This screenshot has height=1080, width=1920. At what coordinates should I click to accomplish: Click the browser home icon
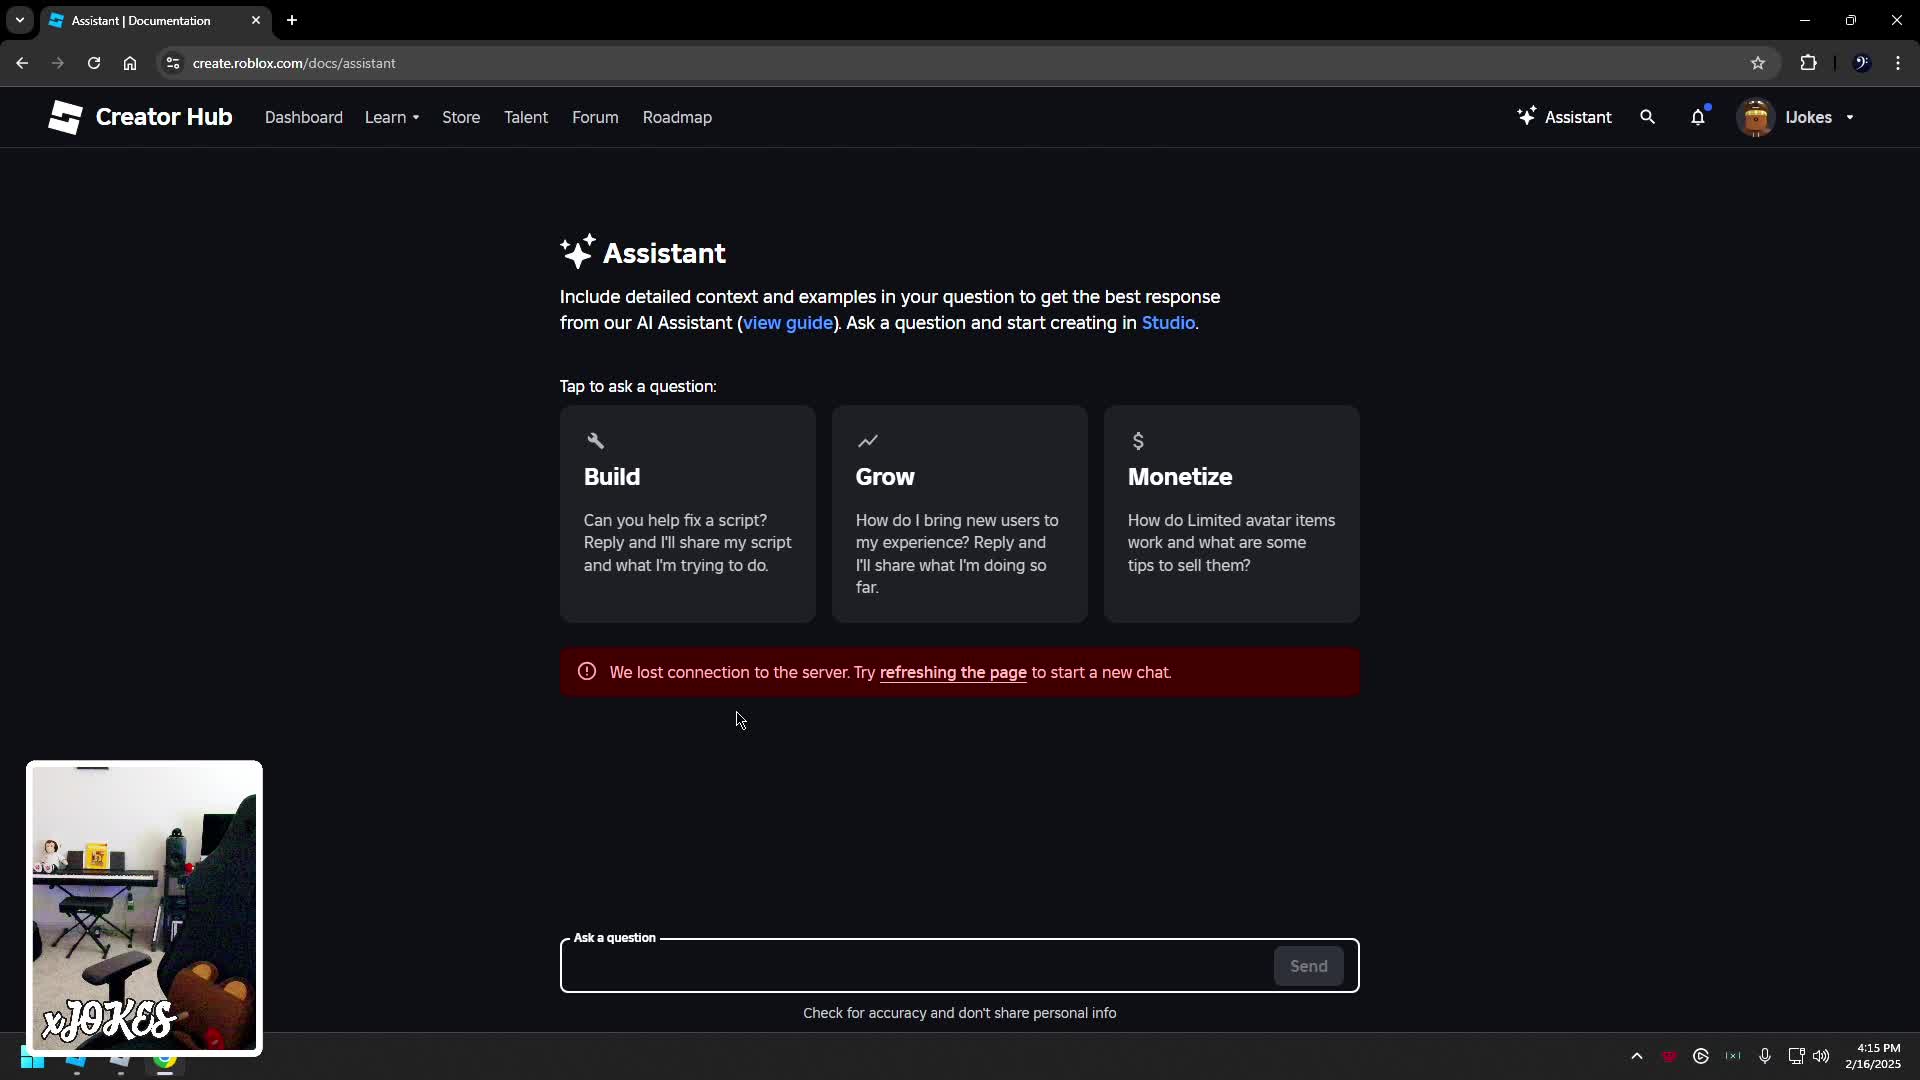pyautogui.click(x=130, y=63)
